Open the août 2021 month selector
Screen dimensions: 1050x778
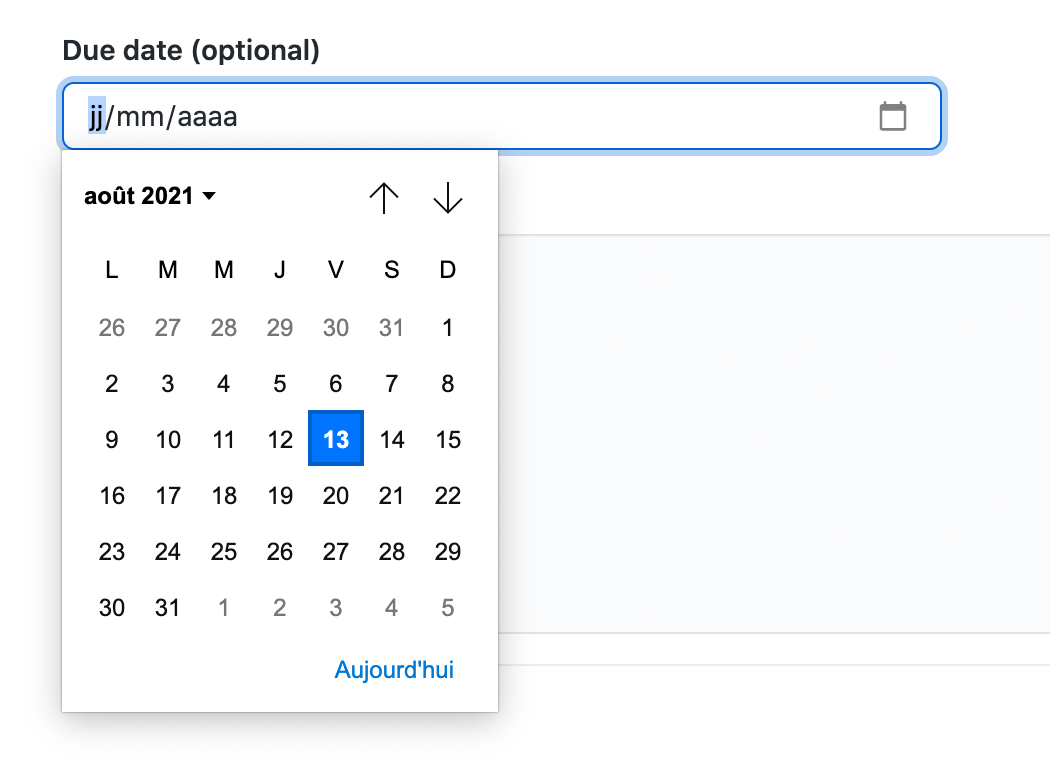tap(140, 196)
